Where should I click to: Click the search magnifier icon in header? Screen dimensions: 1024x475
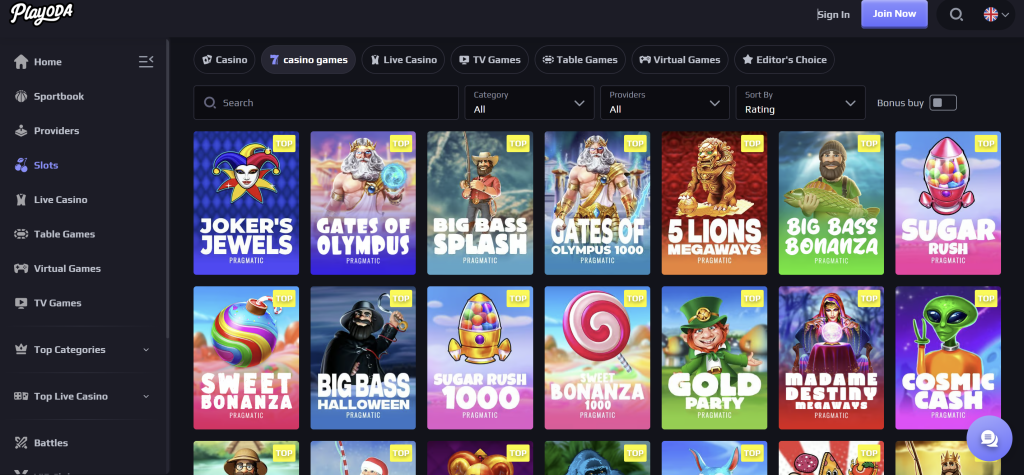tap(956, 14)
